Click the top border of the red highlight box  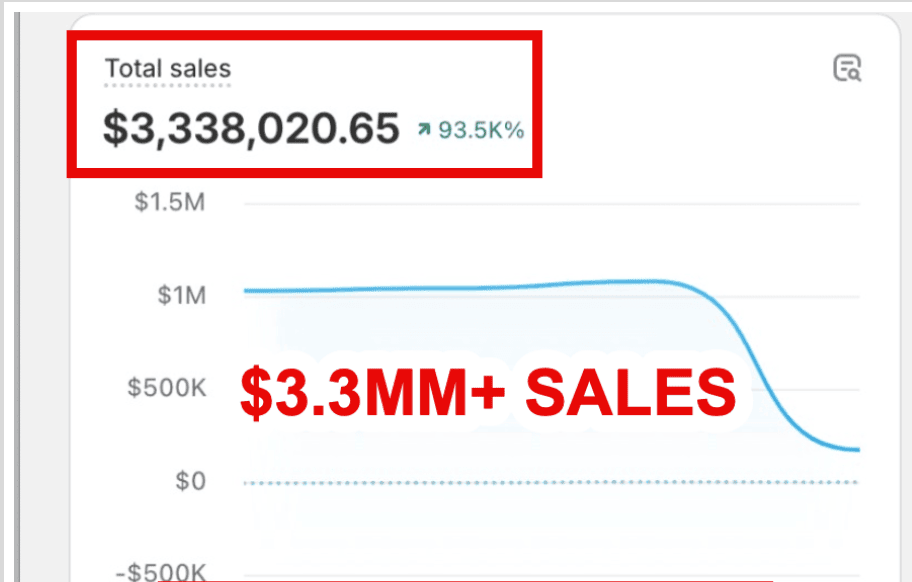click(x=305, y=34)
